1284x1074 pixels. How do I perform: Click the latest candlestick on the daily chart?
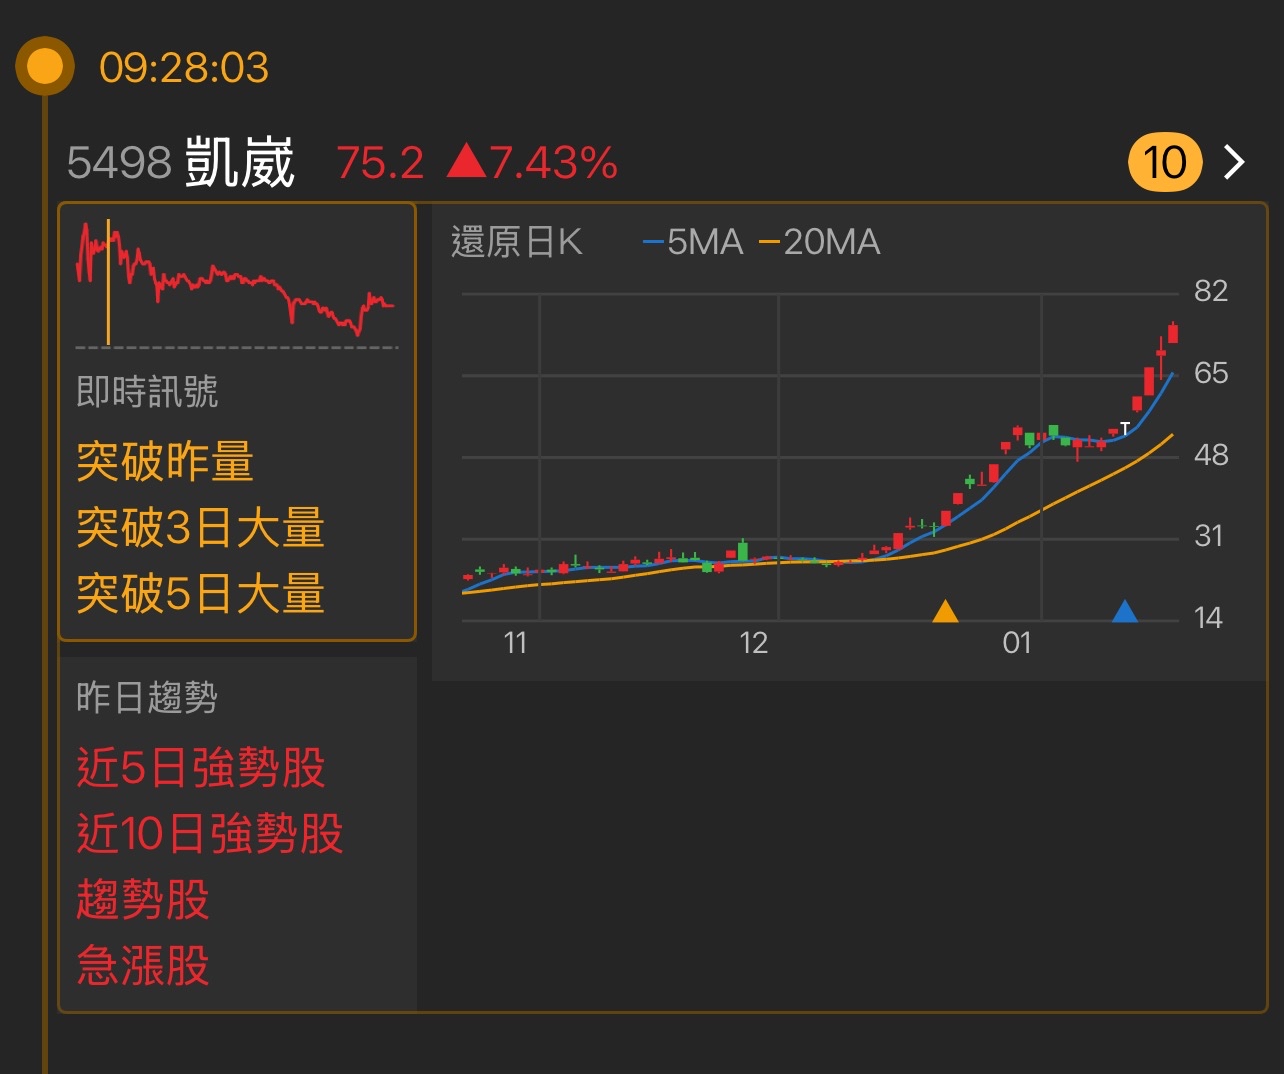(1172, 334)
